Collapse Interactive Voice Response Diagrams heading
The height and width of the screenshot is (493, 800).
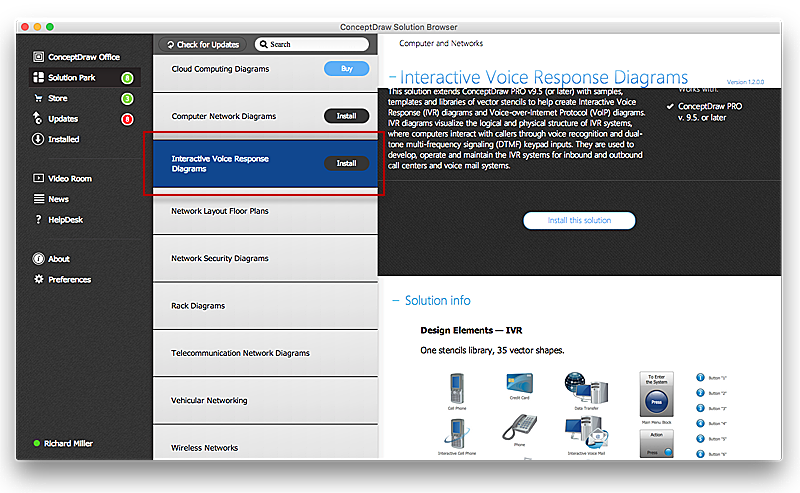point(393,78)
